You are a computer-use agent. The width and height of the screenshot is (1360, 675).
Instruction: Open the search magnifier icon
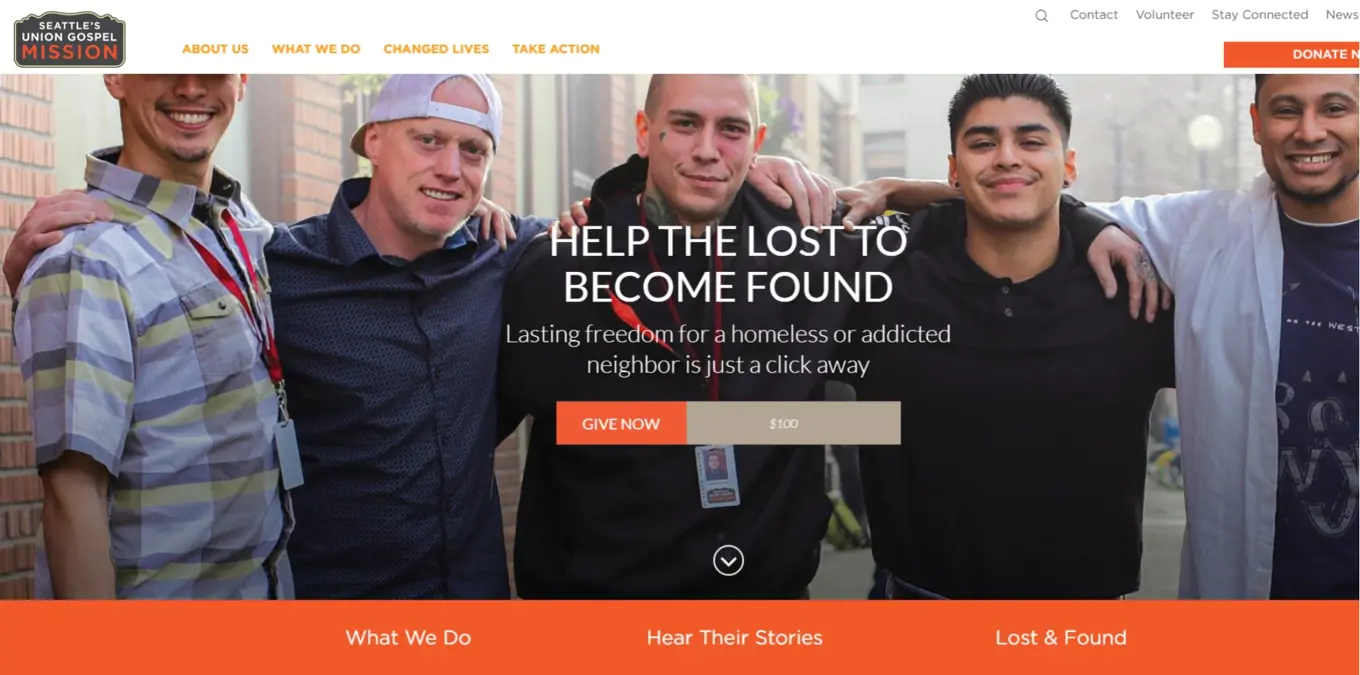point(1041,16)
